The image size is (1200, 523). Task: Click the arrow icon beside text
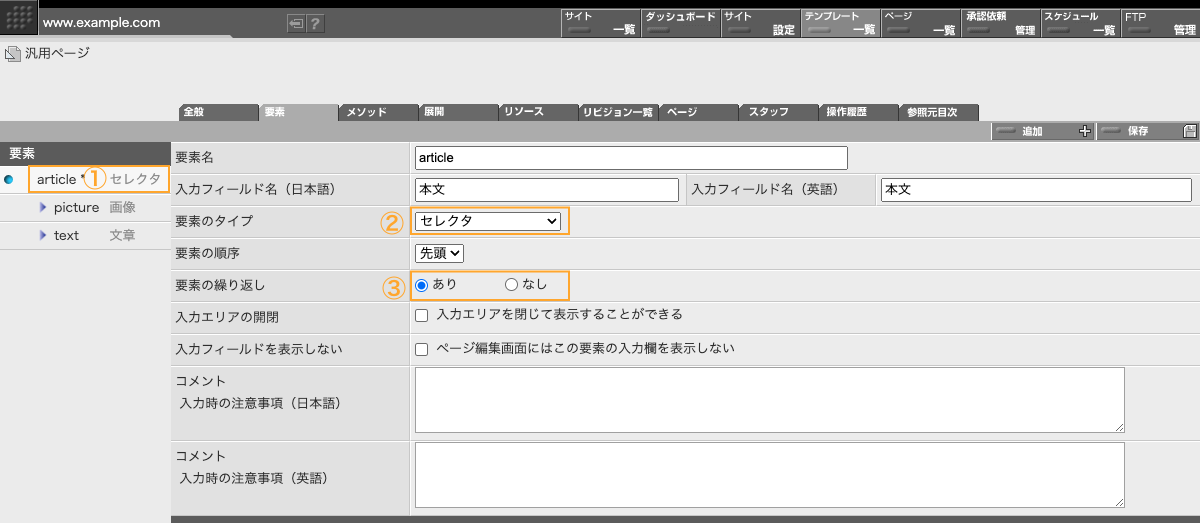43,235
